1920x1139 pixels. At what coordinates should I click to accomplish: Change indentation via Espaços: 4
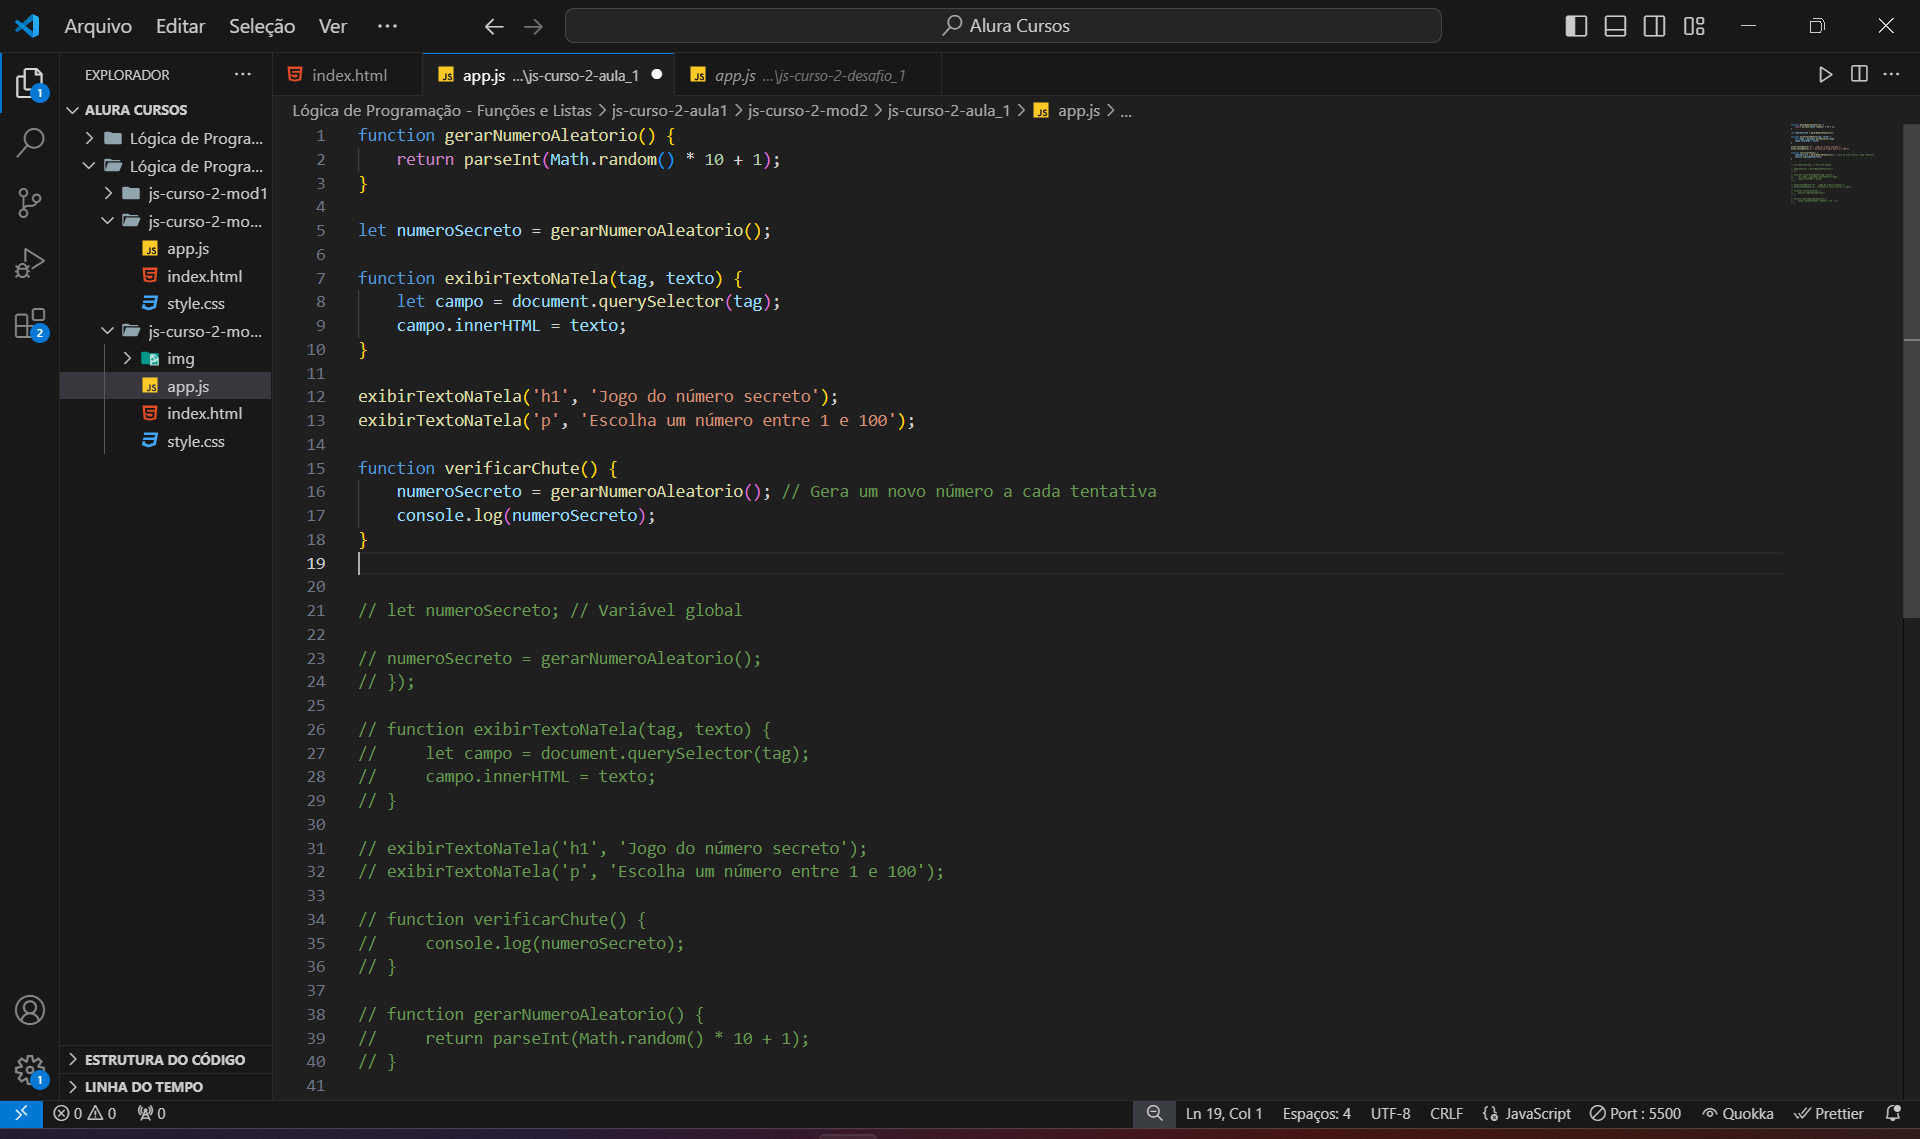[1316, 1113]
